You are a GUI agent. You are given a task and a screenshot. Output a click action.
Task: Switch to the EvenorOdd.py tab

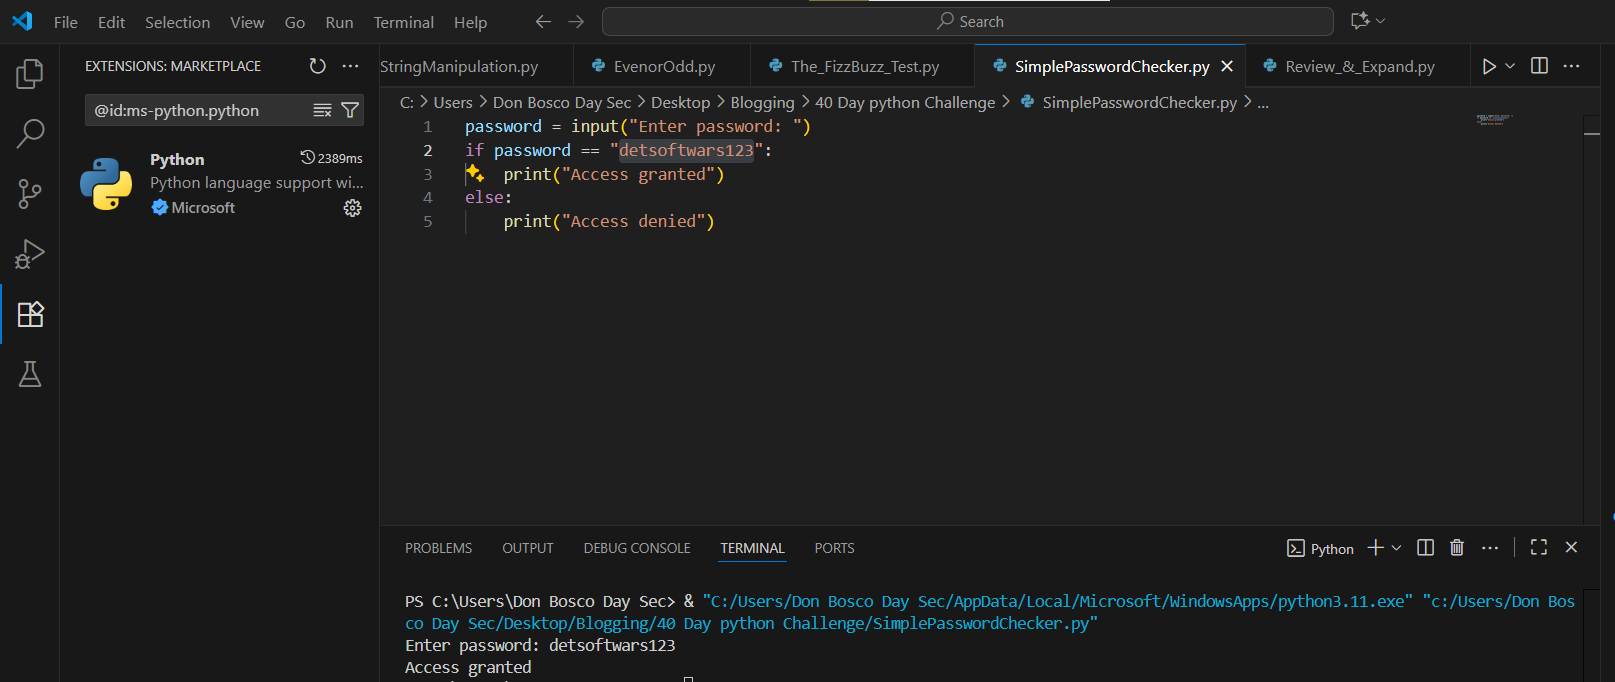pos(664,66)
